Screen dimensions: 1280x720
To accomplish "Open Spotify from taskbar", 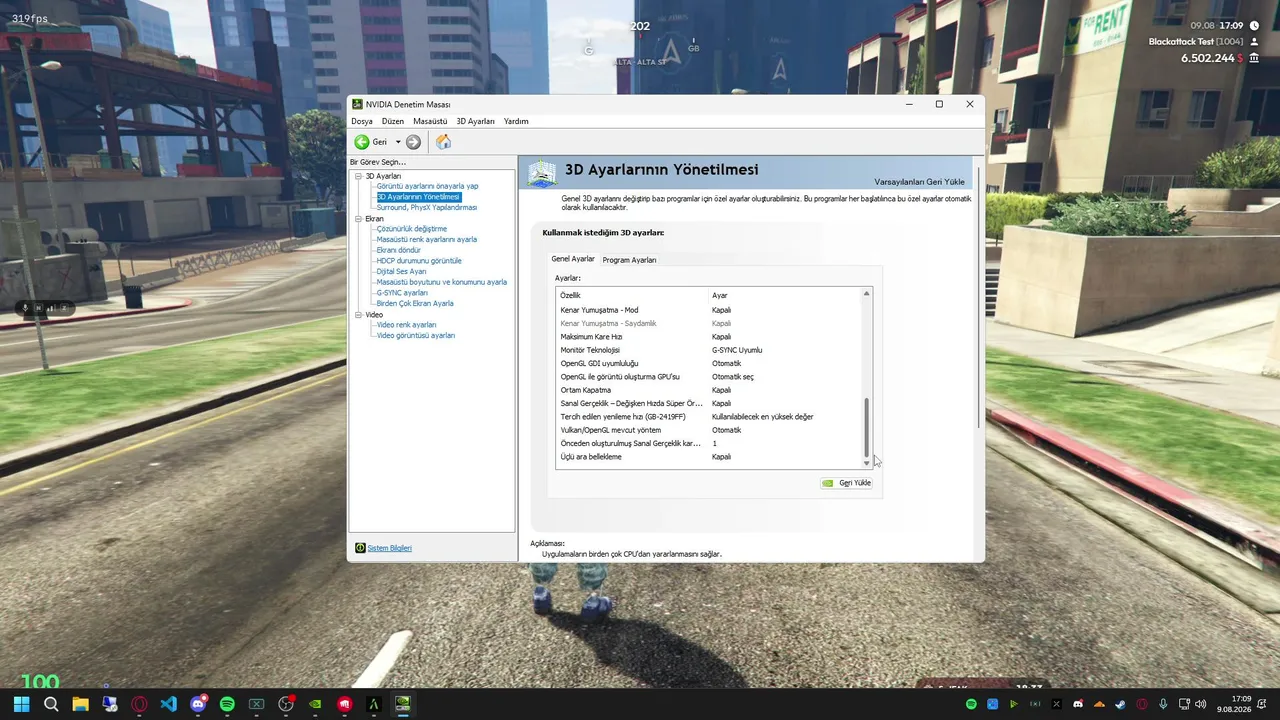I will tap(227, 704).
